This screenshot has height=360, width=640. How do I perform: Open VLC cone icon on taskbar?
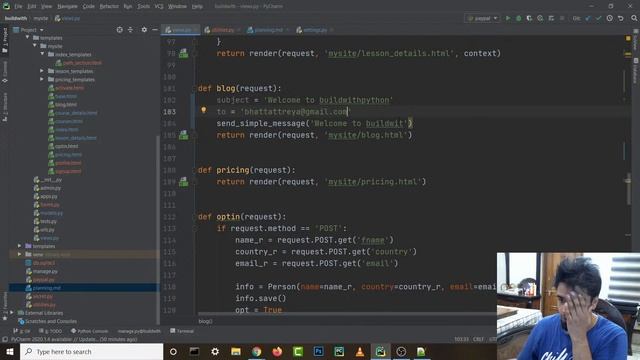coord(360,351)
